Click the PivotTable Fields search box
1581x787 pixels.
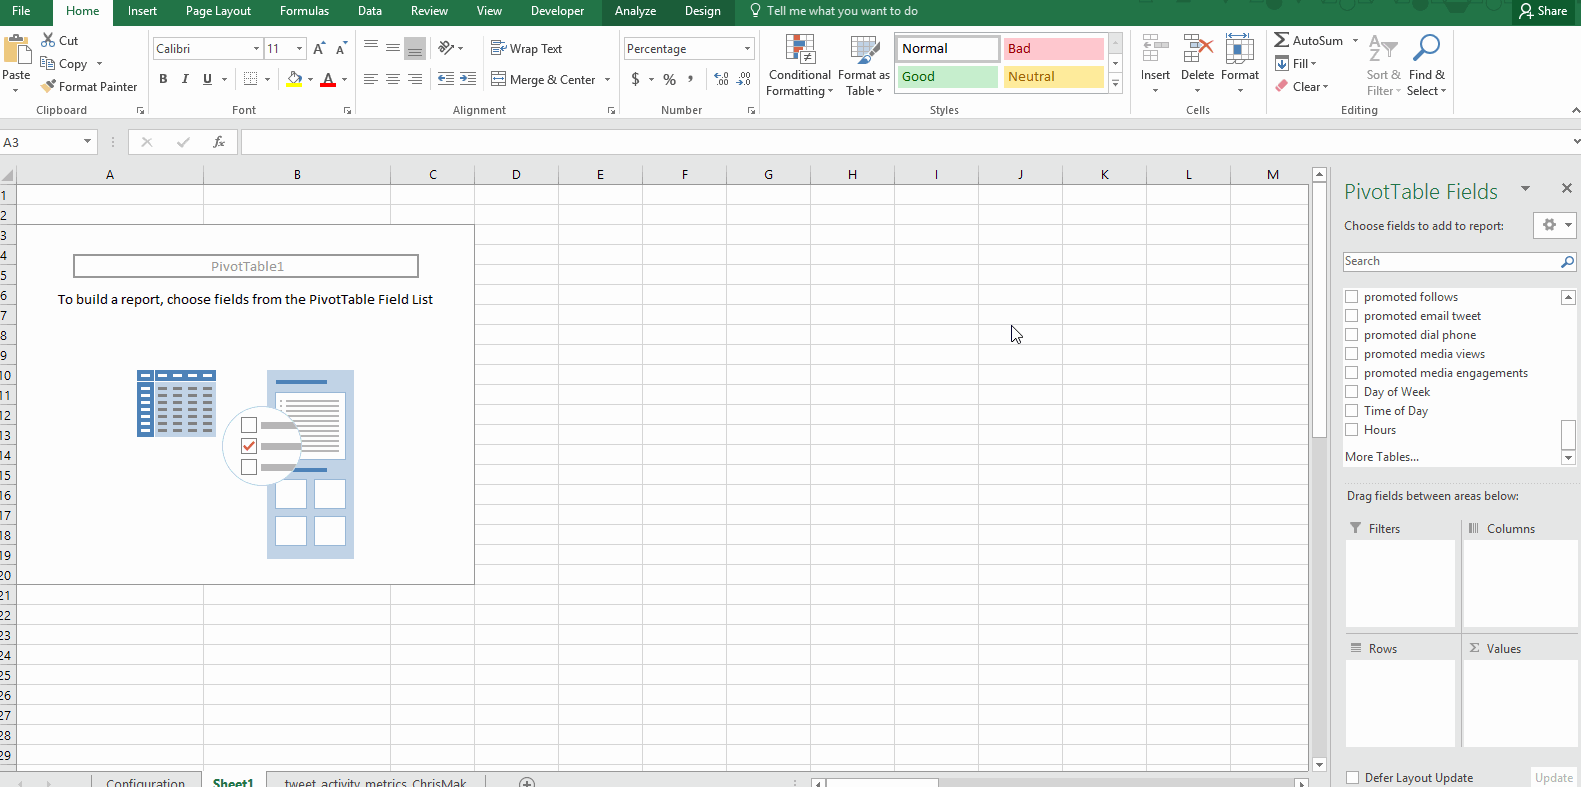point(1451,261)
